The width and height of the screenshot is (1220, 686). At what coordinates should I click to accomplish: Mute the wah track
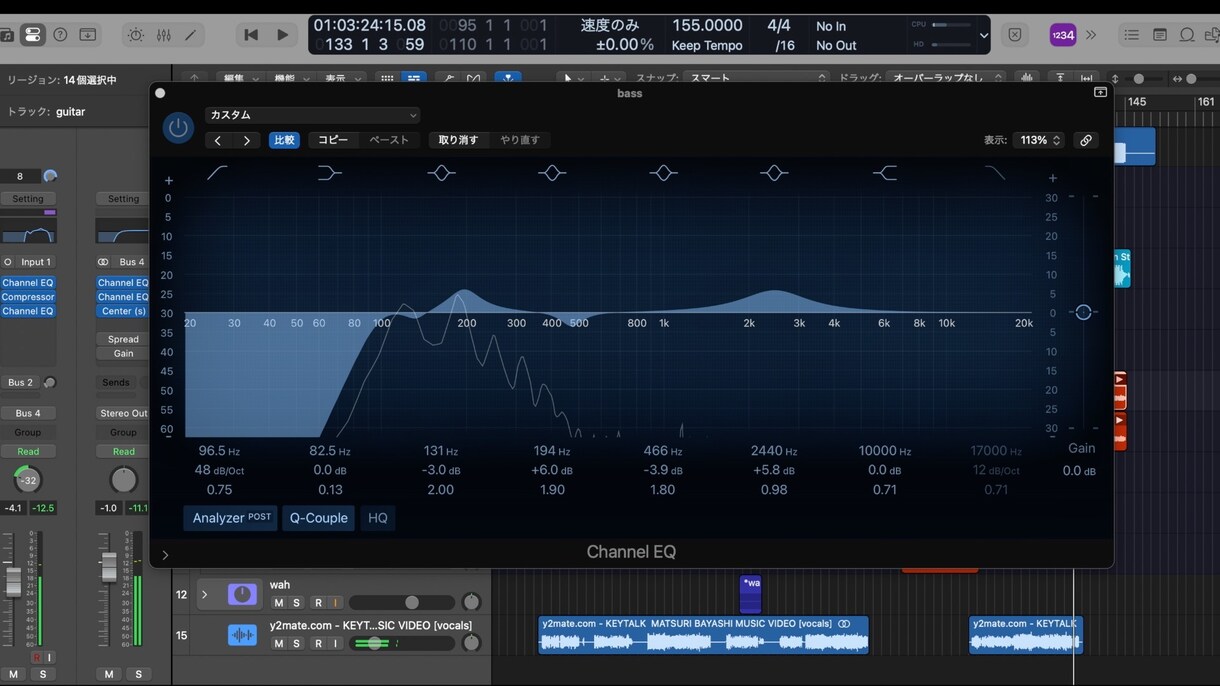coord(279,603)
